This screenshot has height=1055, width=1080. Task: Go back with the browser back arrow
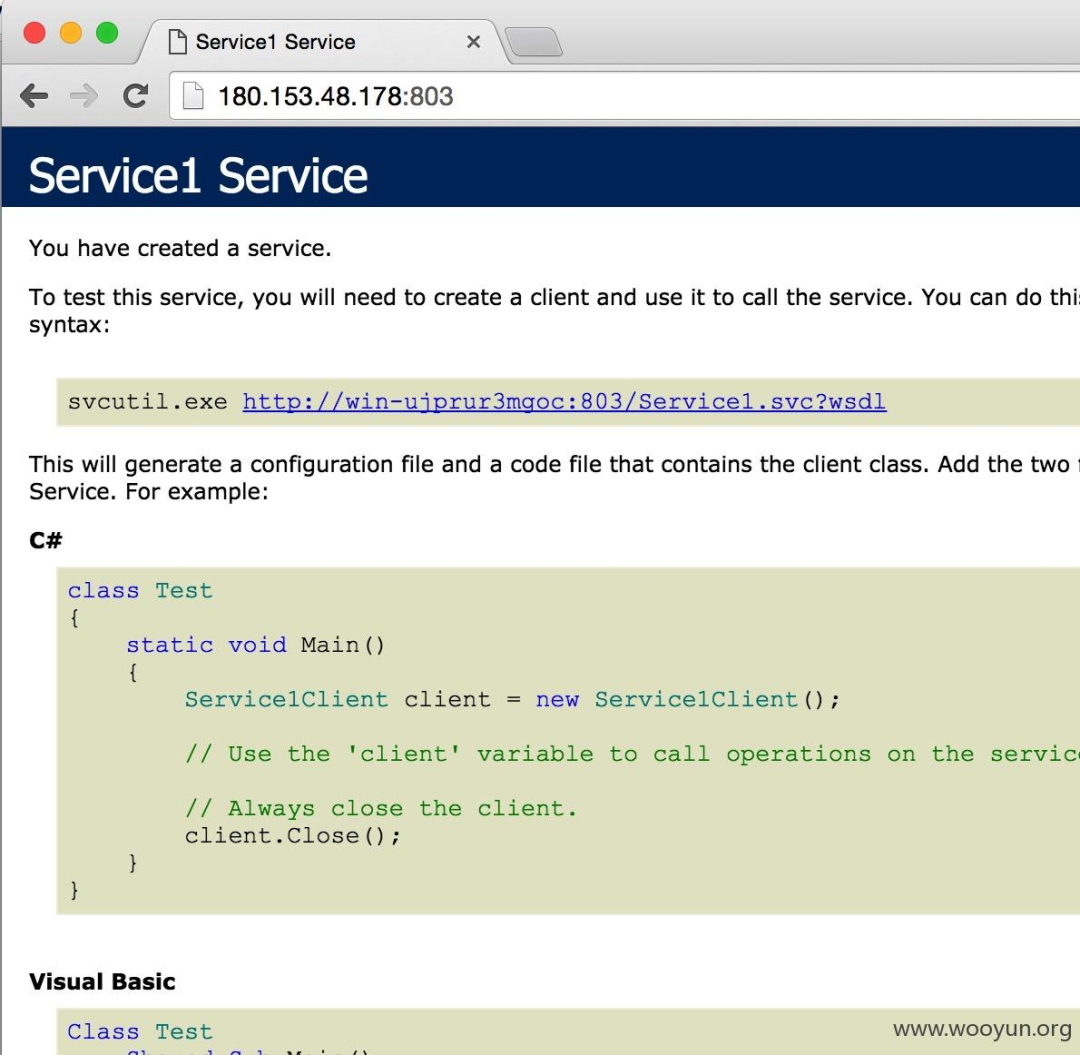pos(34,96)
